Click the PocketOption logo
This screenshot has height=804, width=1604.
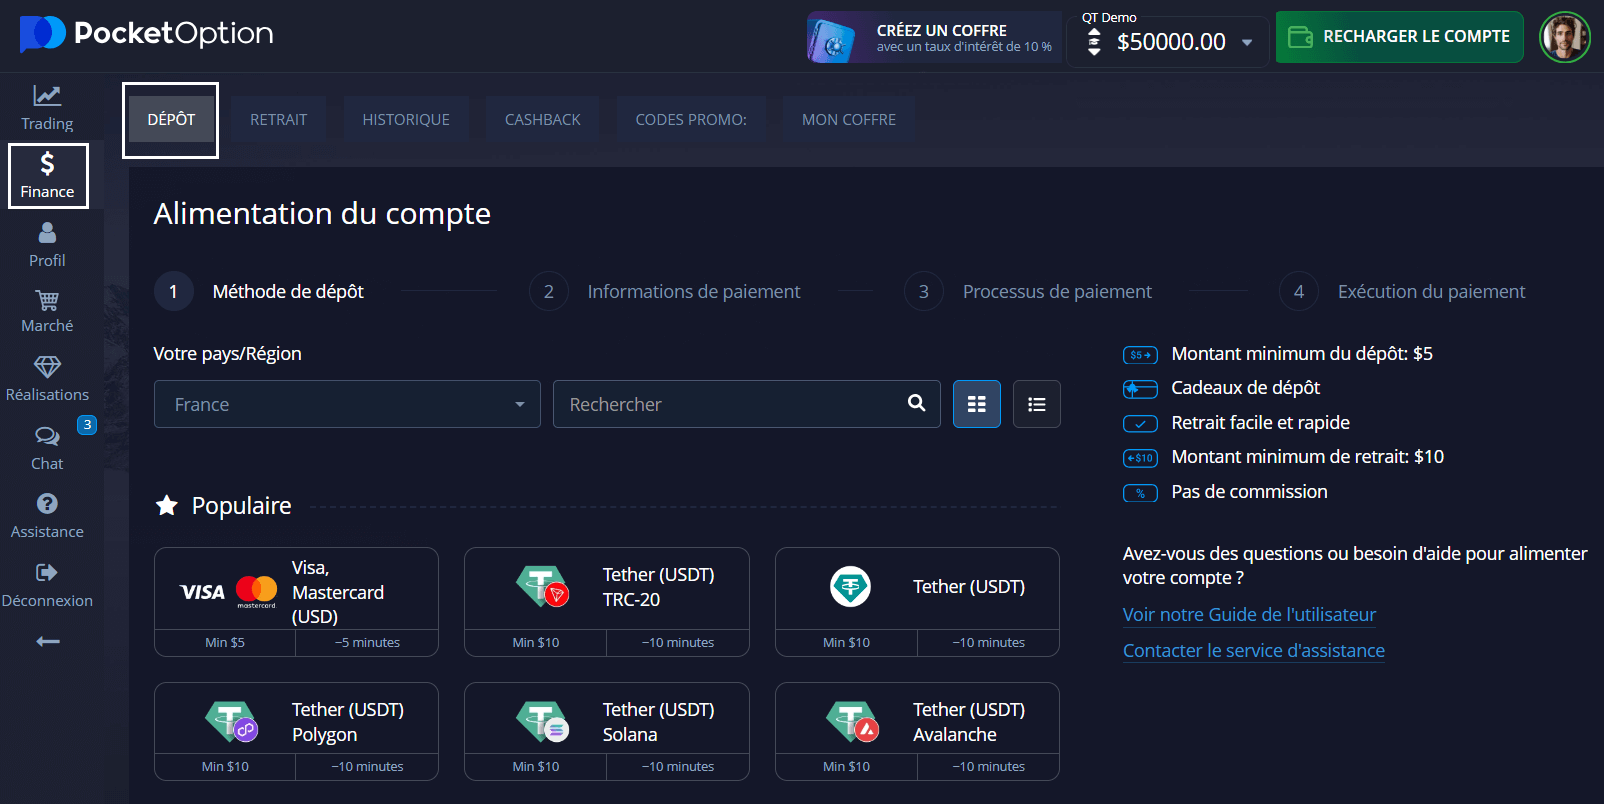pos(146,34)
